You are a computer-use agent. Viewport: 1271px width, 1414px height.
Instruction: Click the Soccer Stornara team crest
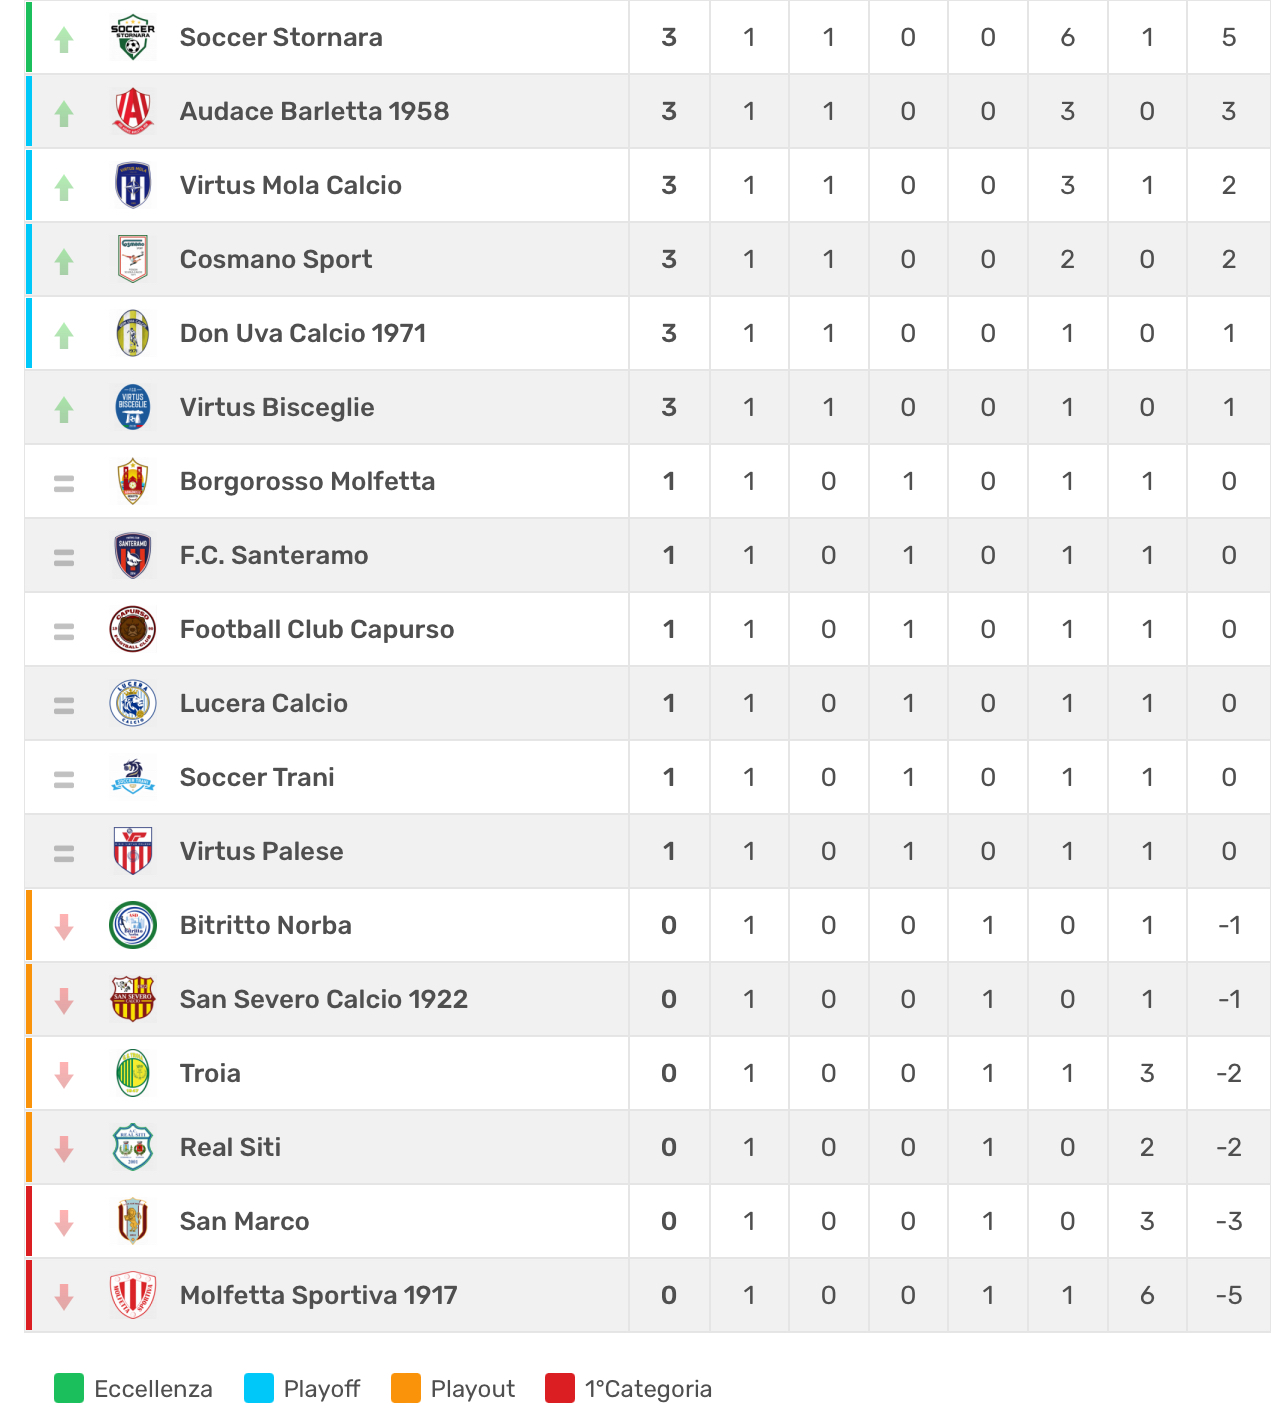(133, 38)
